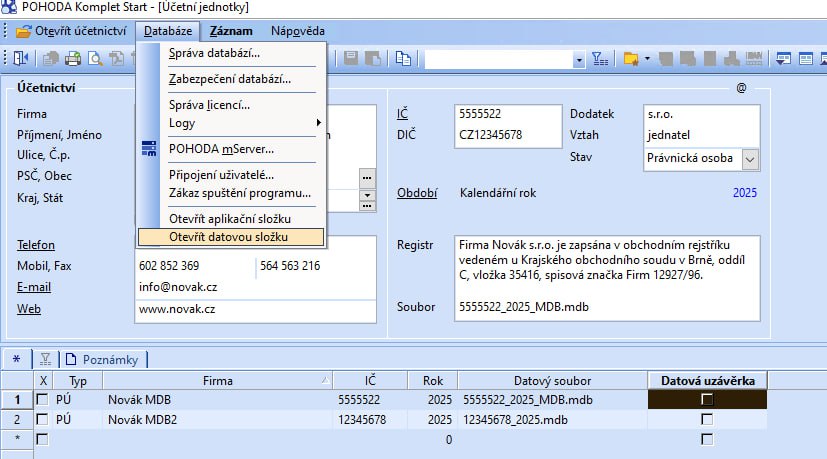This screenshot has width=827, height=459.
Task: Click the grayed-out documents toolbar icon
Action: point(51,59)
